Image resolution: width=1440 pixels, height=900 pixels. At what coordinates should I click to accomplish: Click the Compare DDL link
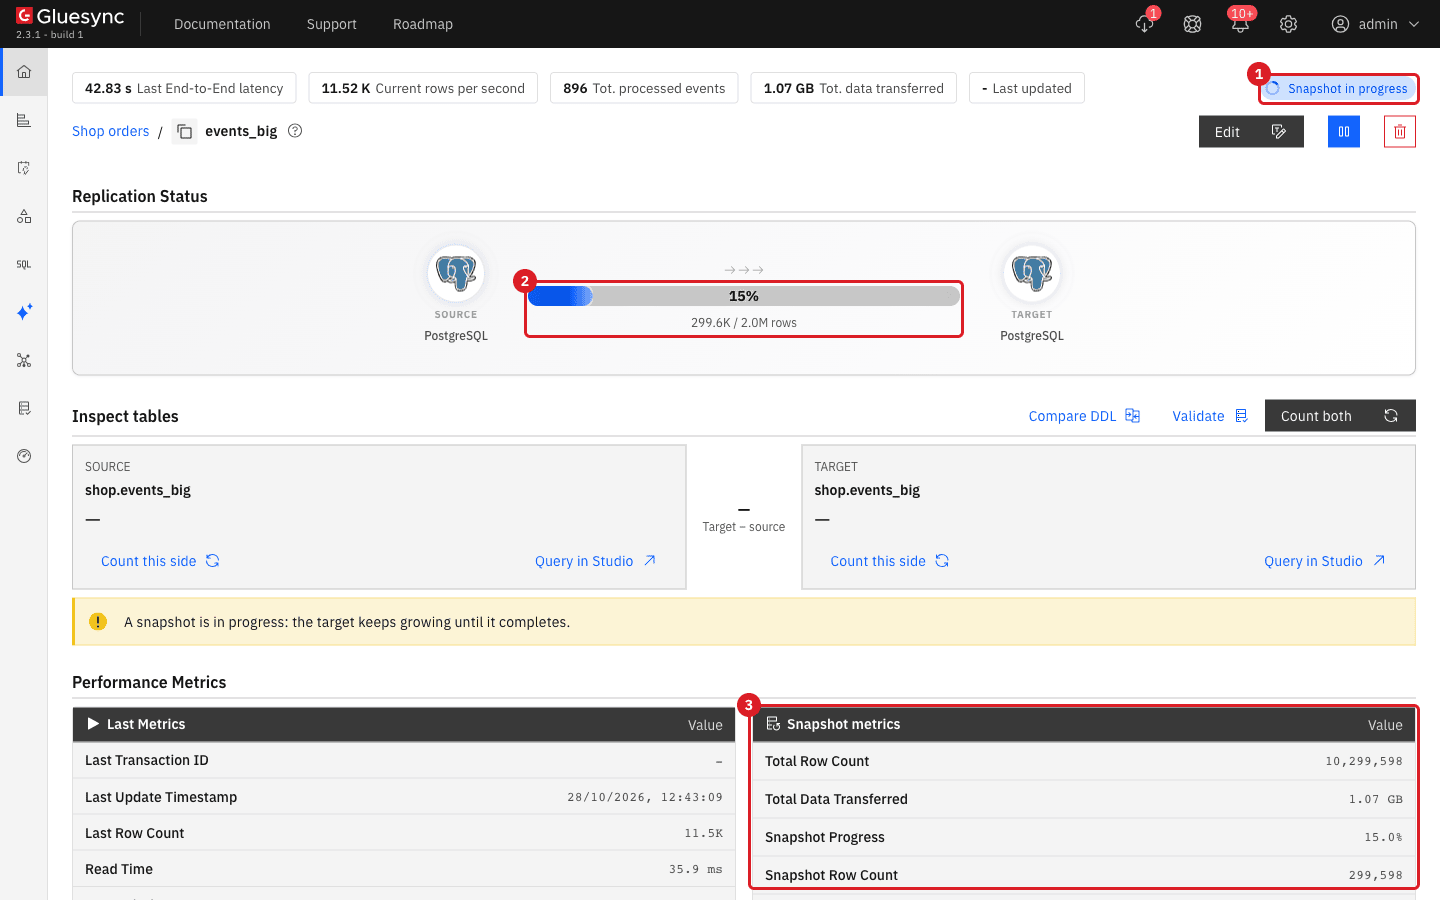(1084, 416)
